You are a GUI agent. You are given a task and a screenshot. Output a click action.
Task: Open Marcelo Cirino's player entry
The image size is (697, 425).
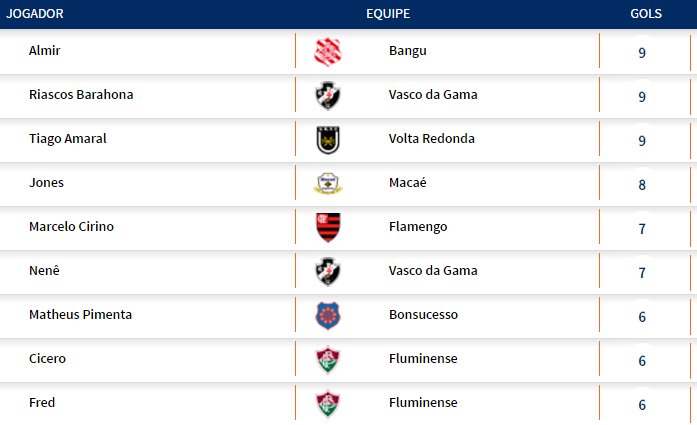click(71, 226)
